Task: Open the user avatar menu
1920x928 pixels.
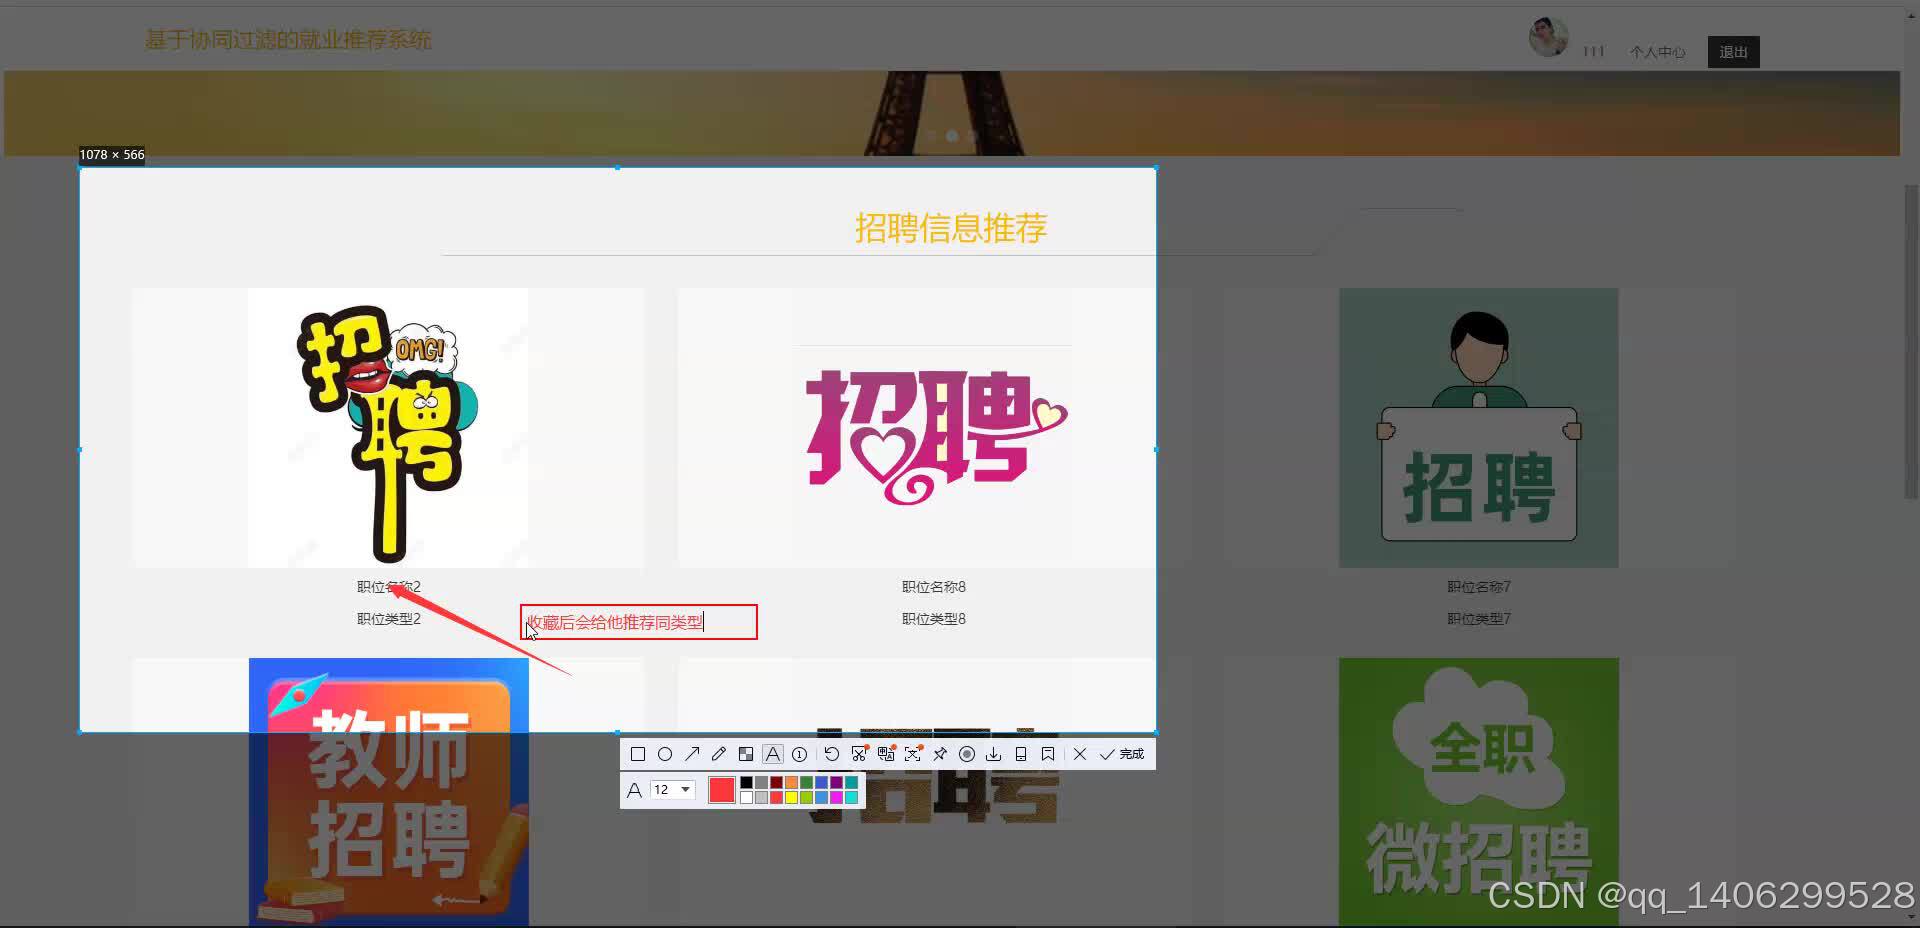Action: pos(1547,38)
